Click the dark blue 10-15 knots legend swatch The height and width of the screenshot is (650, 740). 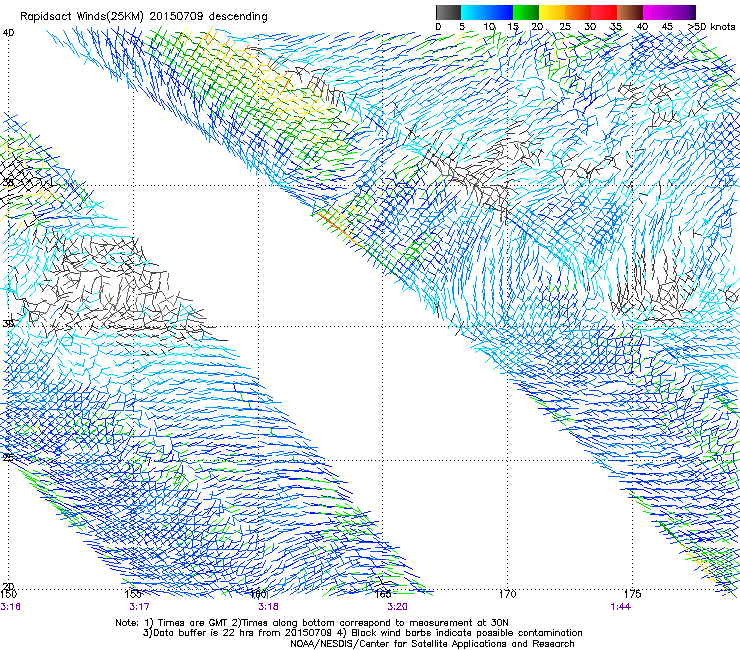[x=500, y=12]
